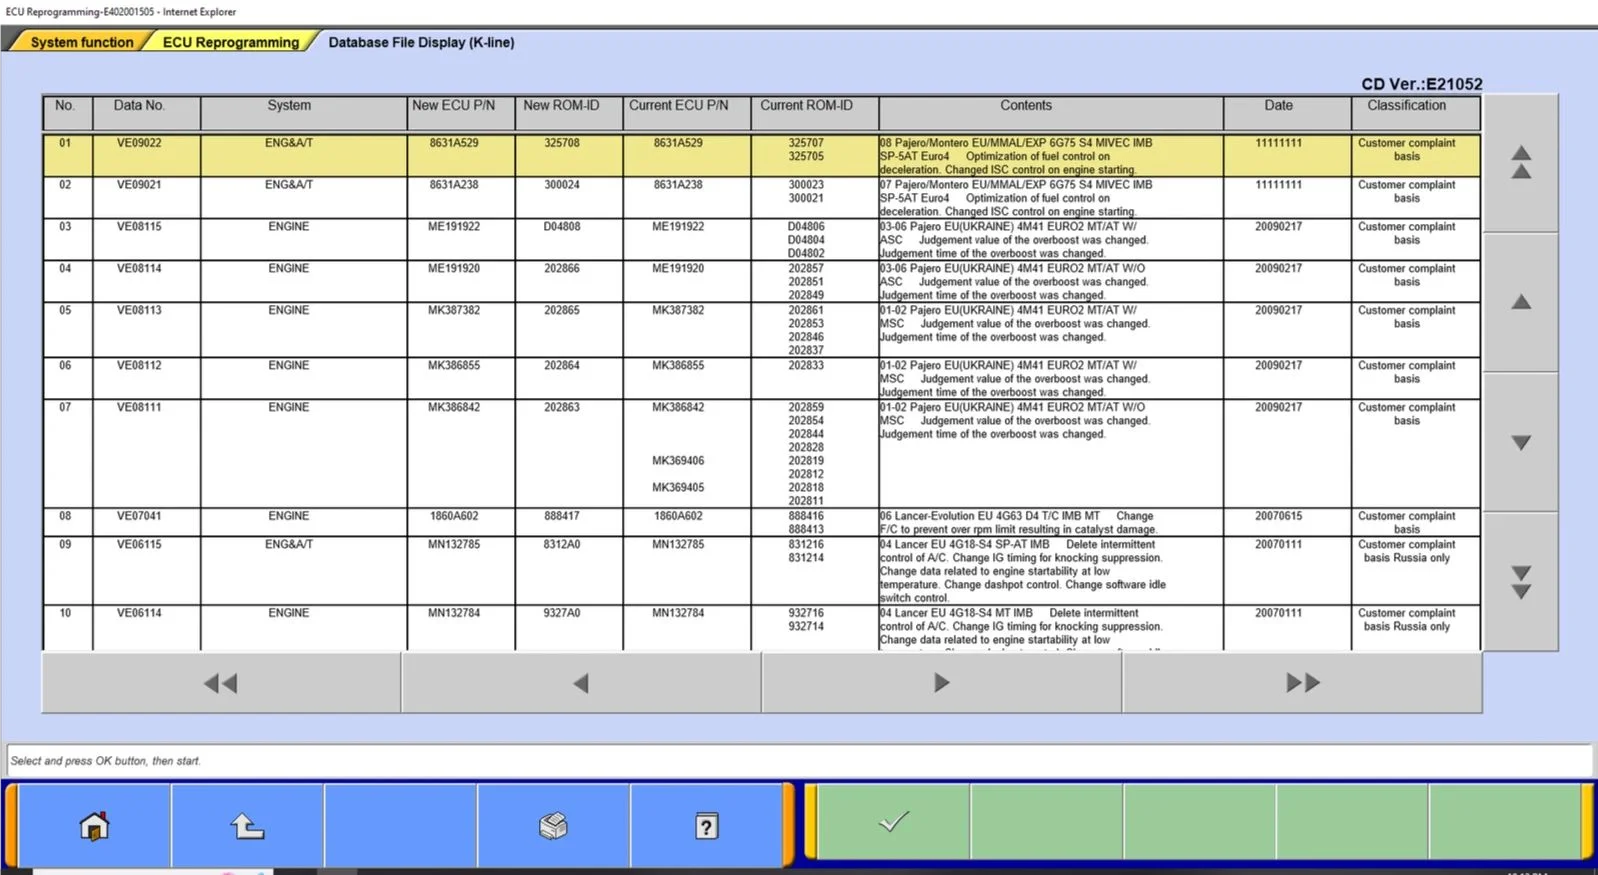Open help with the question mark icon

[x=706, y=826]
